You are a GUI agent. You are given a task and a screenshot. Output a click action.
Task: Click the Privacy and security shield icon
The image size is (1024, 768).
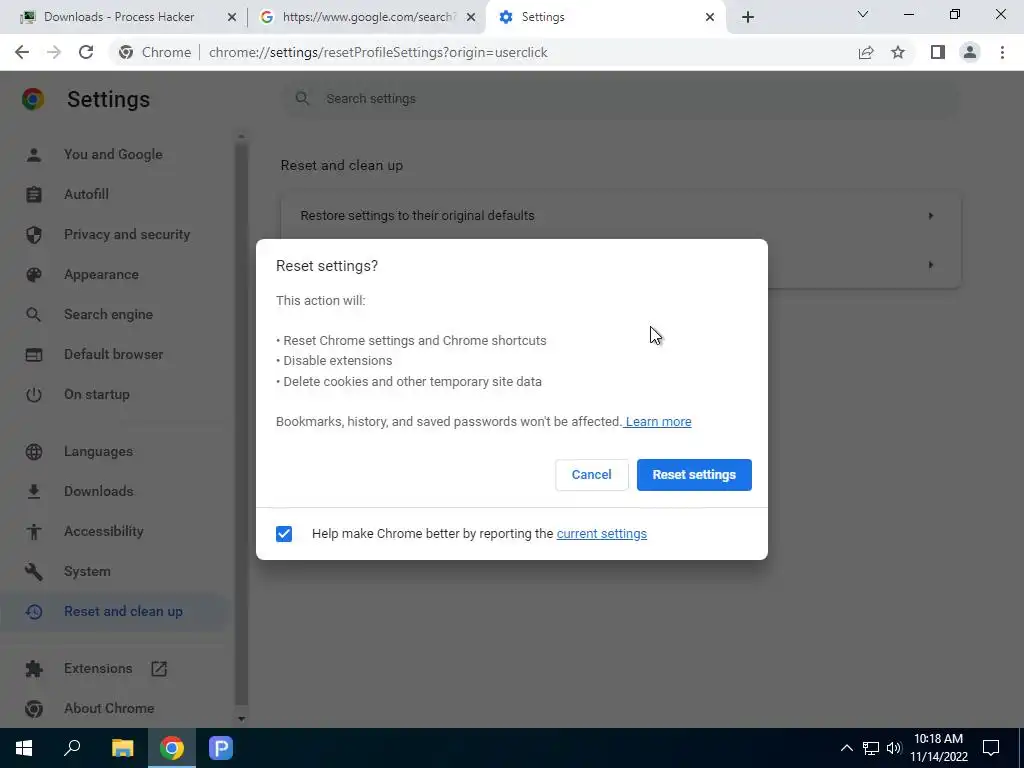pos(34,234)
